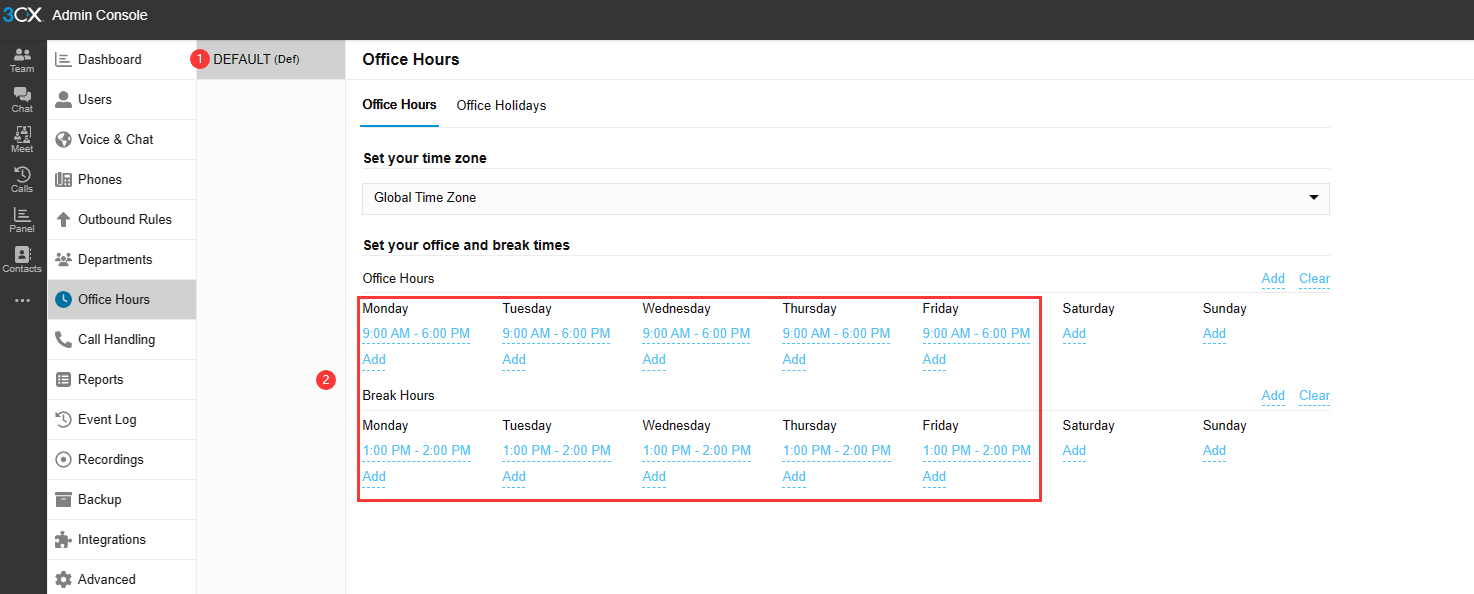This screenshot has height=594, width=1474.
Task: Edit Monday office hours 9:00 AM - 6:00 PM
Action: click(x=416, y=334)
